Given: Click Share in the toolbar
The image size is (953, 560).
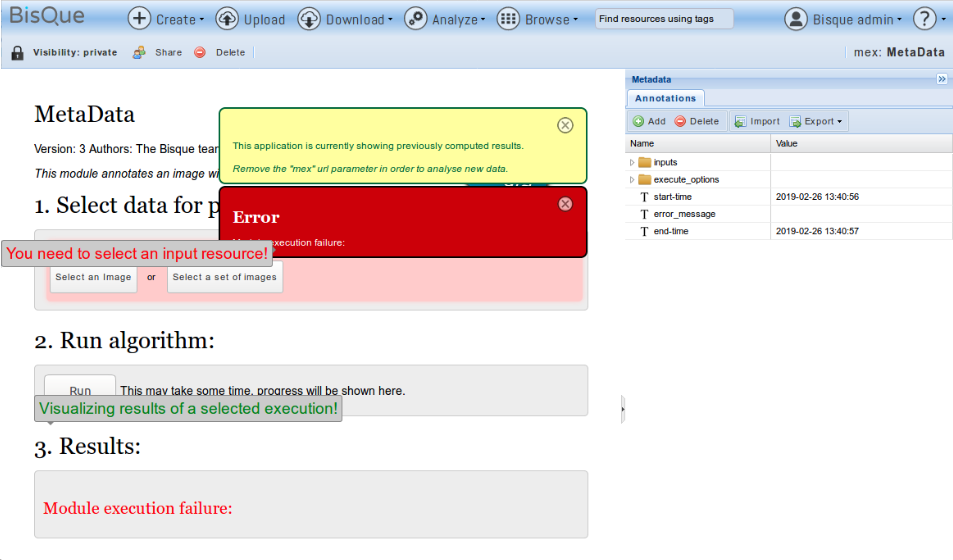Looking at the screenshot, I should pos(158,53).
